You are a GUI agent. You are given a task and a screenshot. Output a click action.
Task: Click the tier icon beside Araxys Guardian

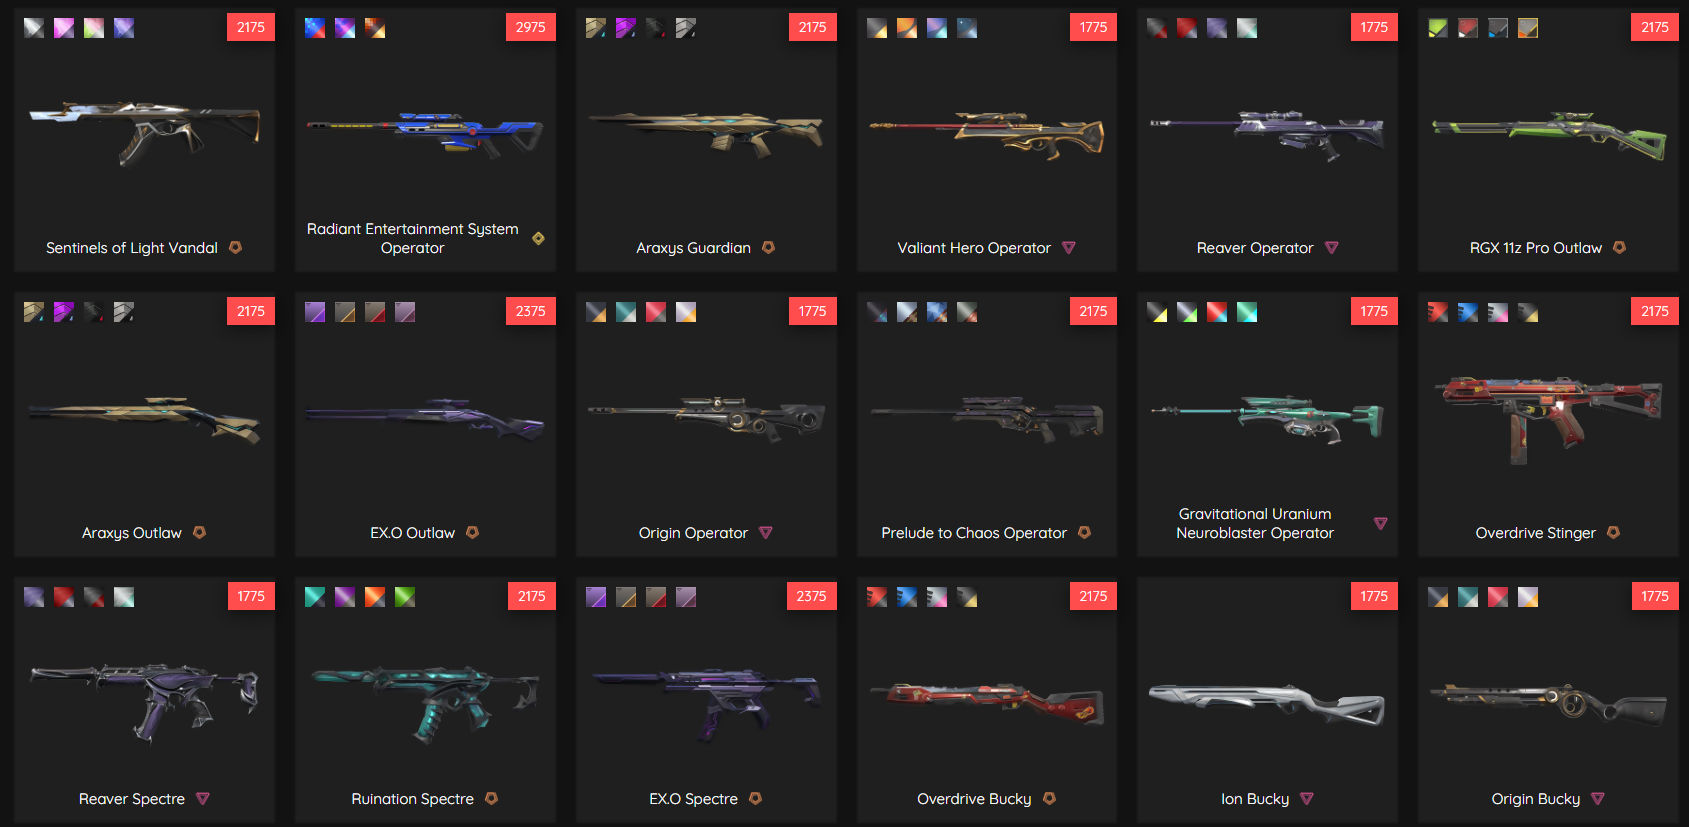coord(768,247)
